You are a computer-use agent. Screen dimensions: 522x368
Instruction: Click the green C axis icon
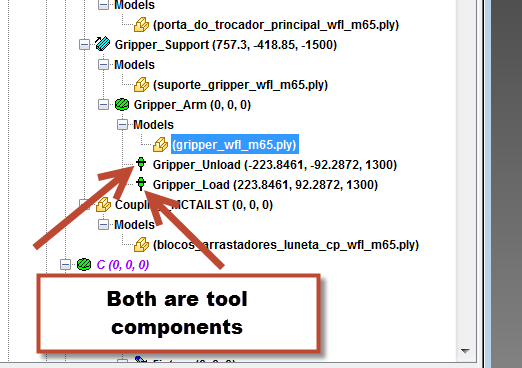coord(84,265)
